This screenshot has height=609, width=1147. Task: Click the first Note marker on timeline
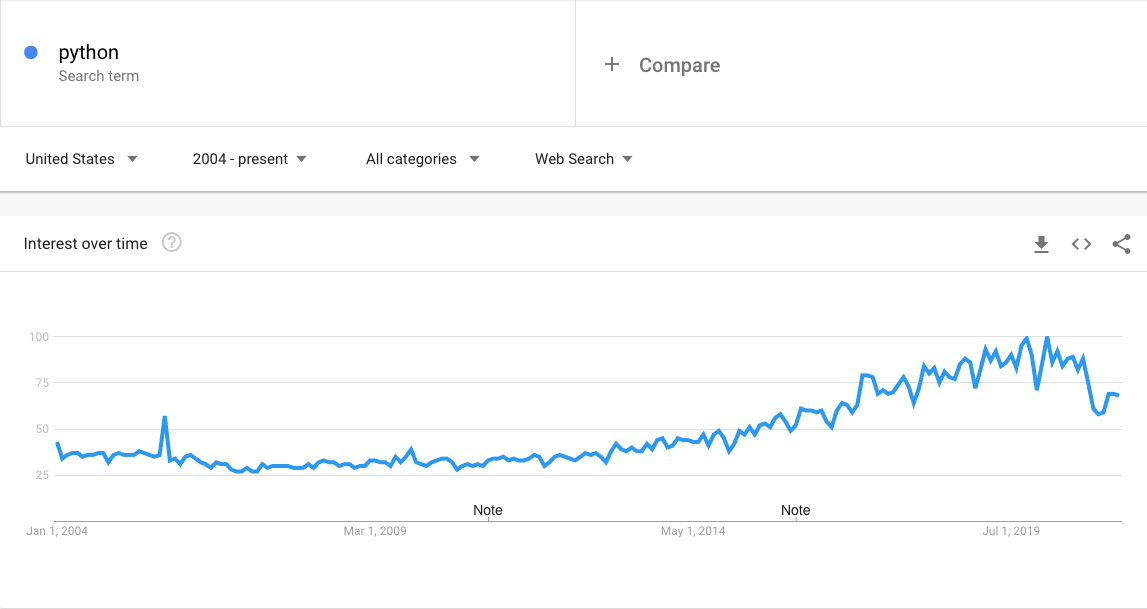click(x=488, y=510)
